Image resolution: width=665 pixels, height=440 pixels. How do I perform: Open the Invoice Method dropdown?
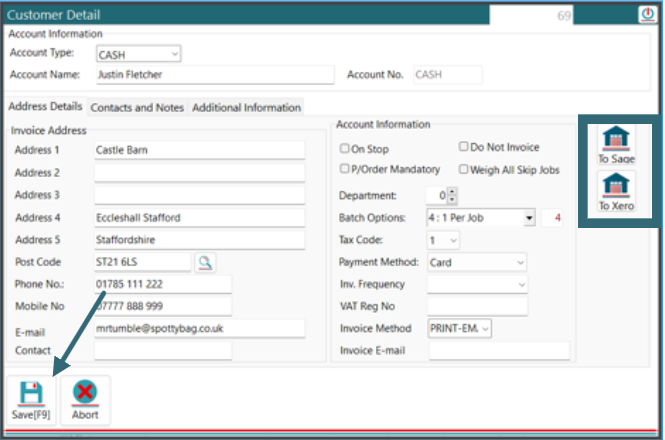coord(486,329)
